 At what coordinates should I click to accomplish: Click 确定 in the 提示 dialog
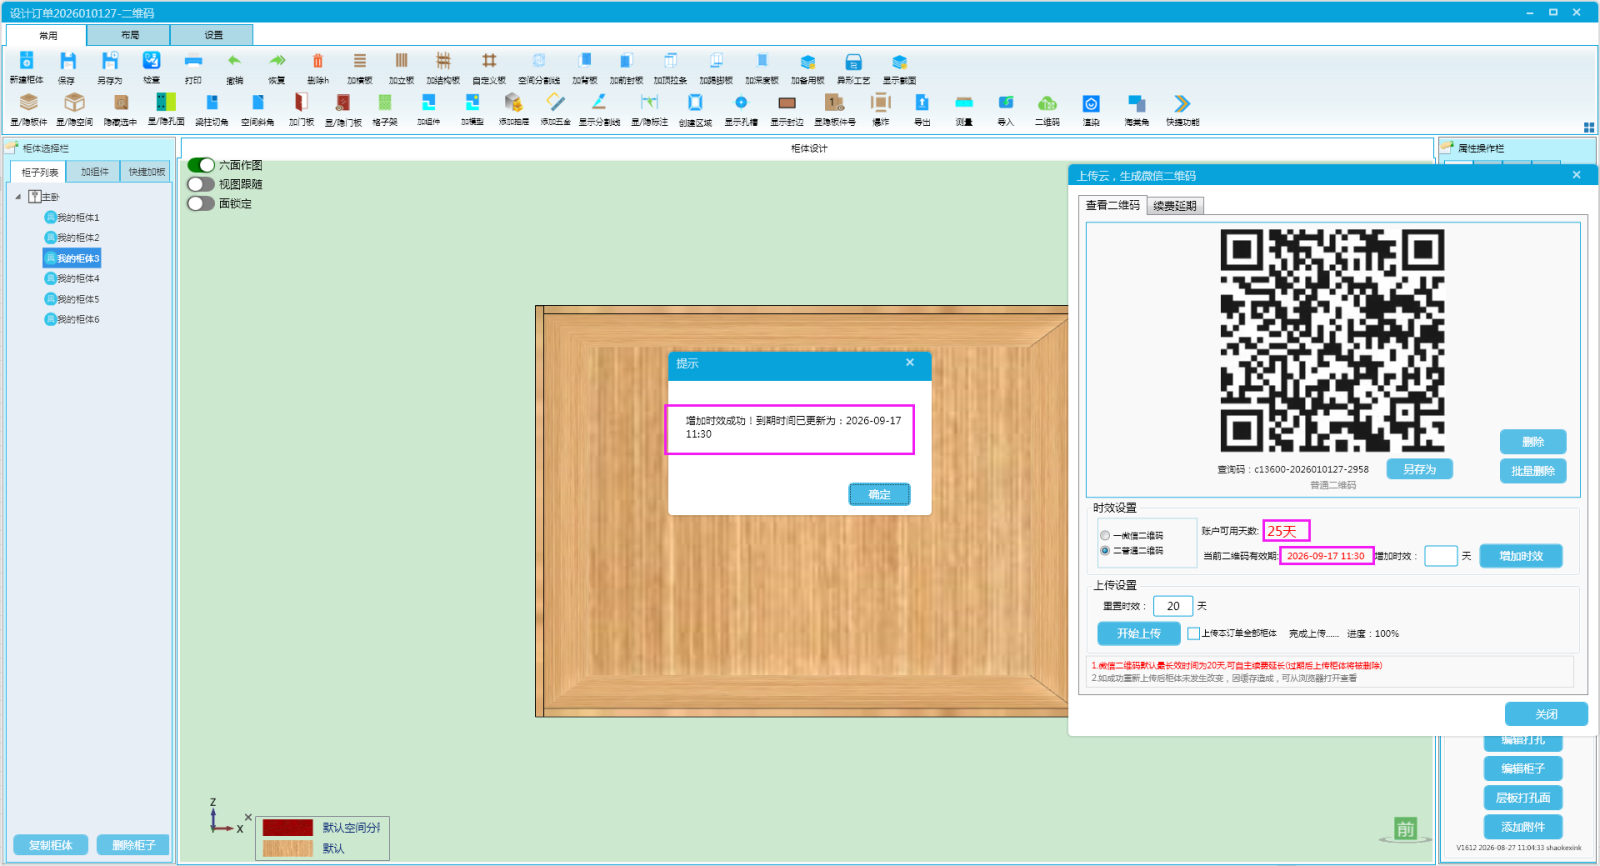click(x=879, y=494)
